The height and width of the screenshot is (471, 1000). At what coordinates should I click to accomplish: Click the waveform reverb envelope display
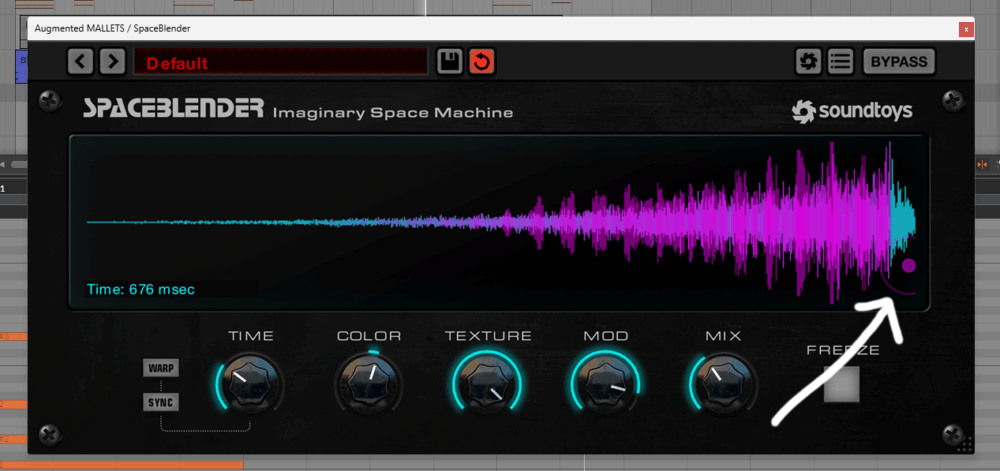click(499, 222)
